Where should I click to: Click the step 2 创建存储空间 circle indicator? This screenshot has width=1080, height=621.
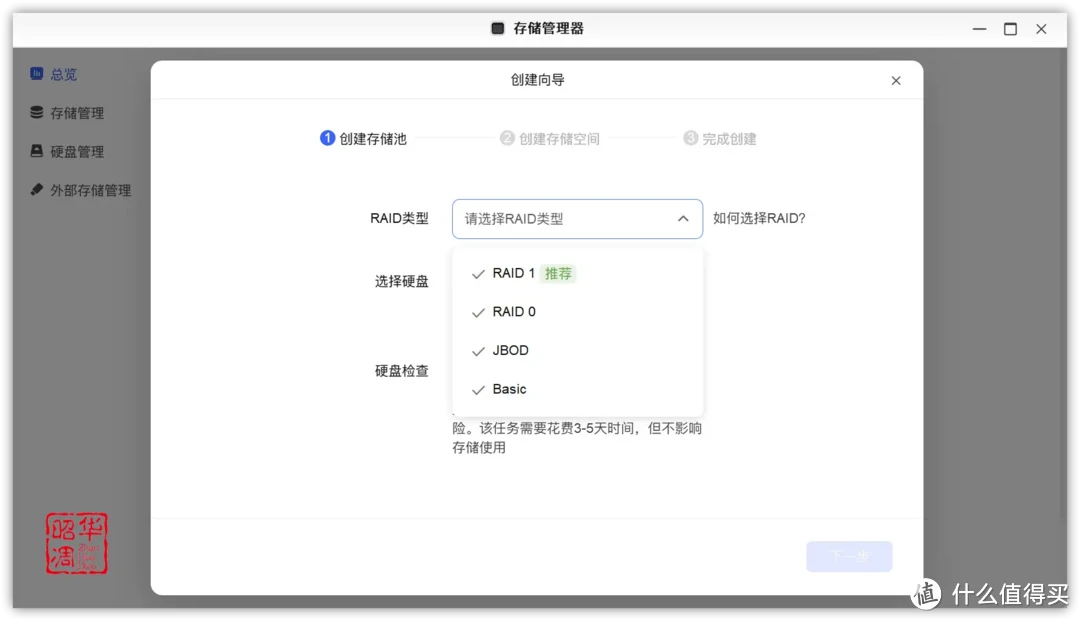(x=507, y=138)
